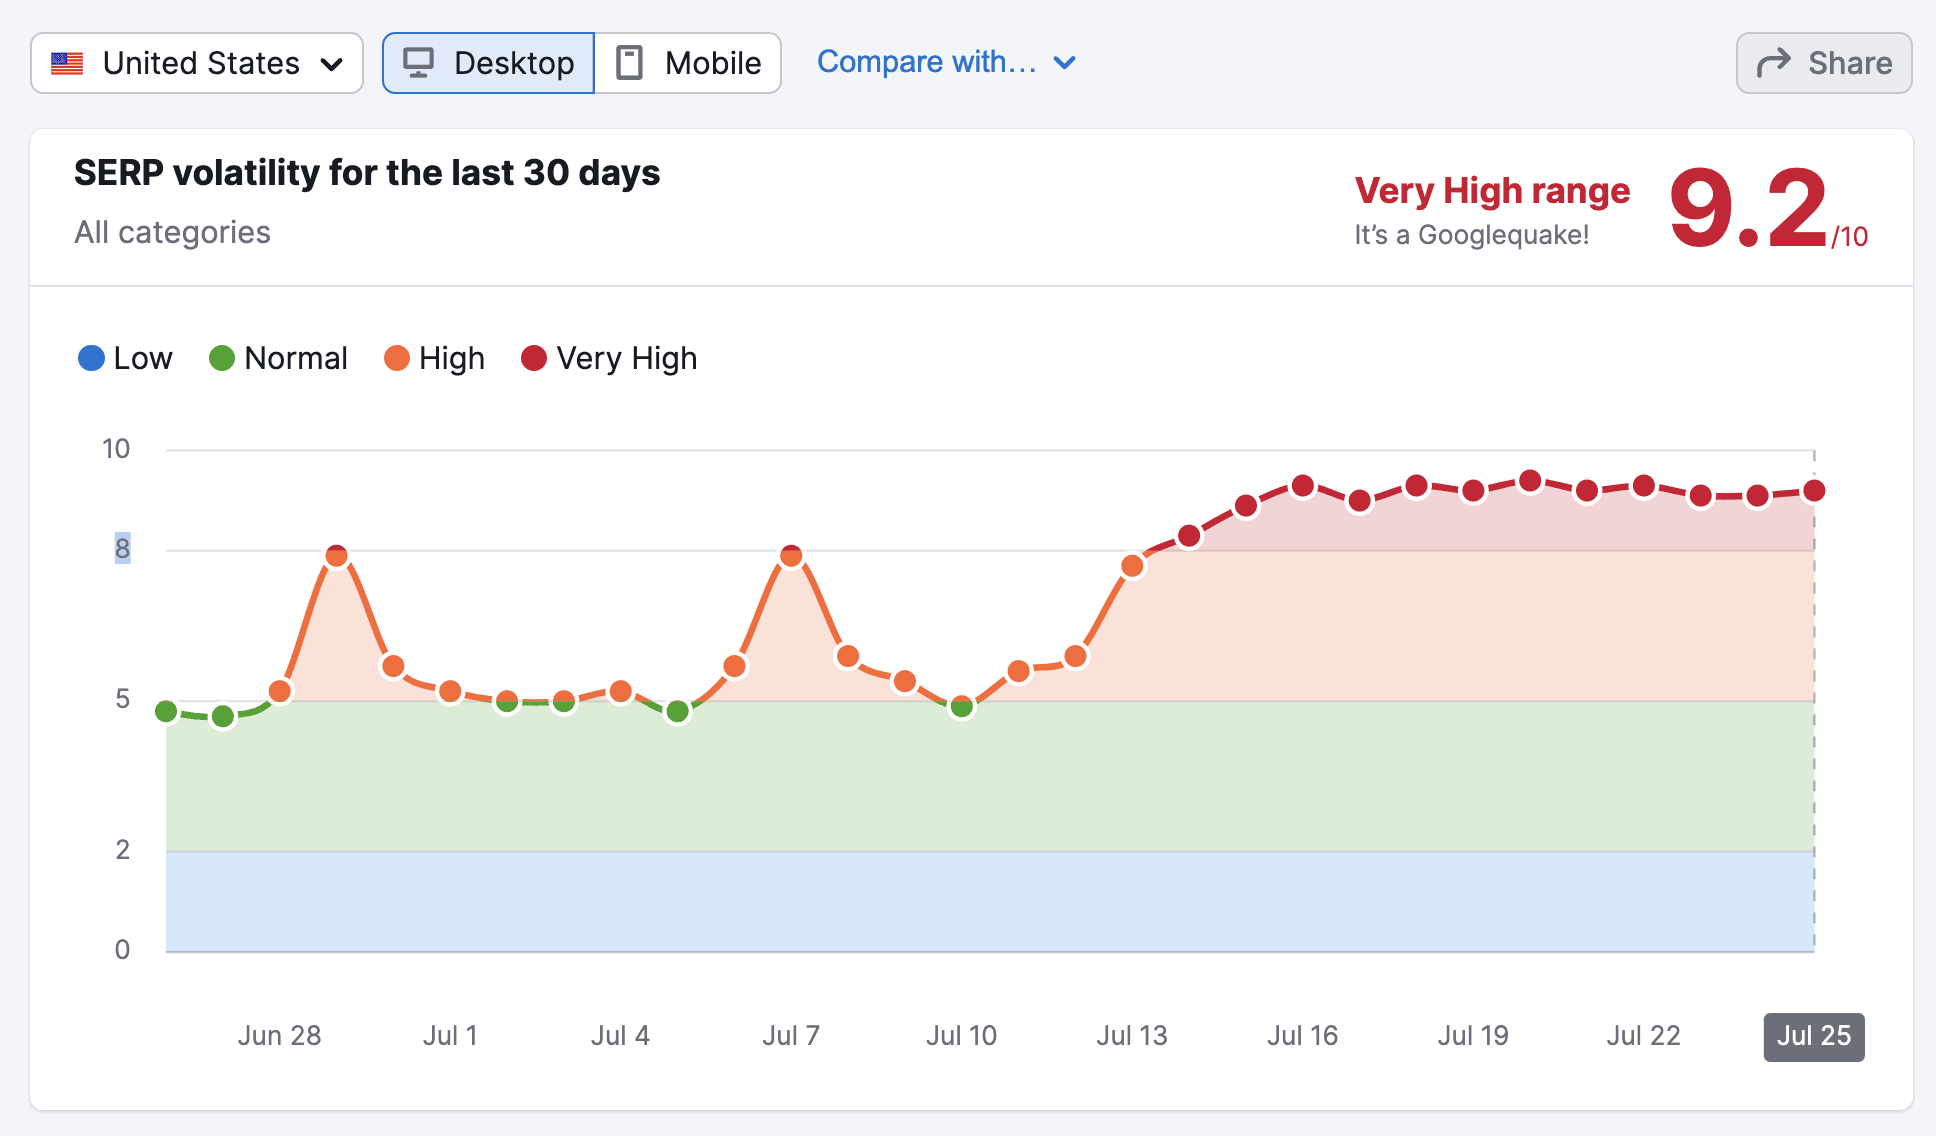Toggle the High legend orange dot
Image resolution: width=1936 pixels, height=1136 pixels.
397,358
